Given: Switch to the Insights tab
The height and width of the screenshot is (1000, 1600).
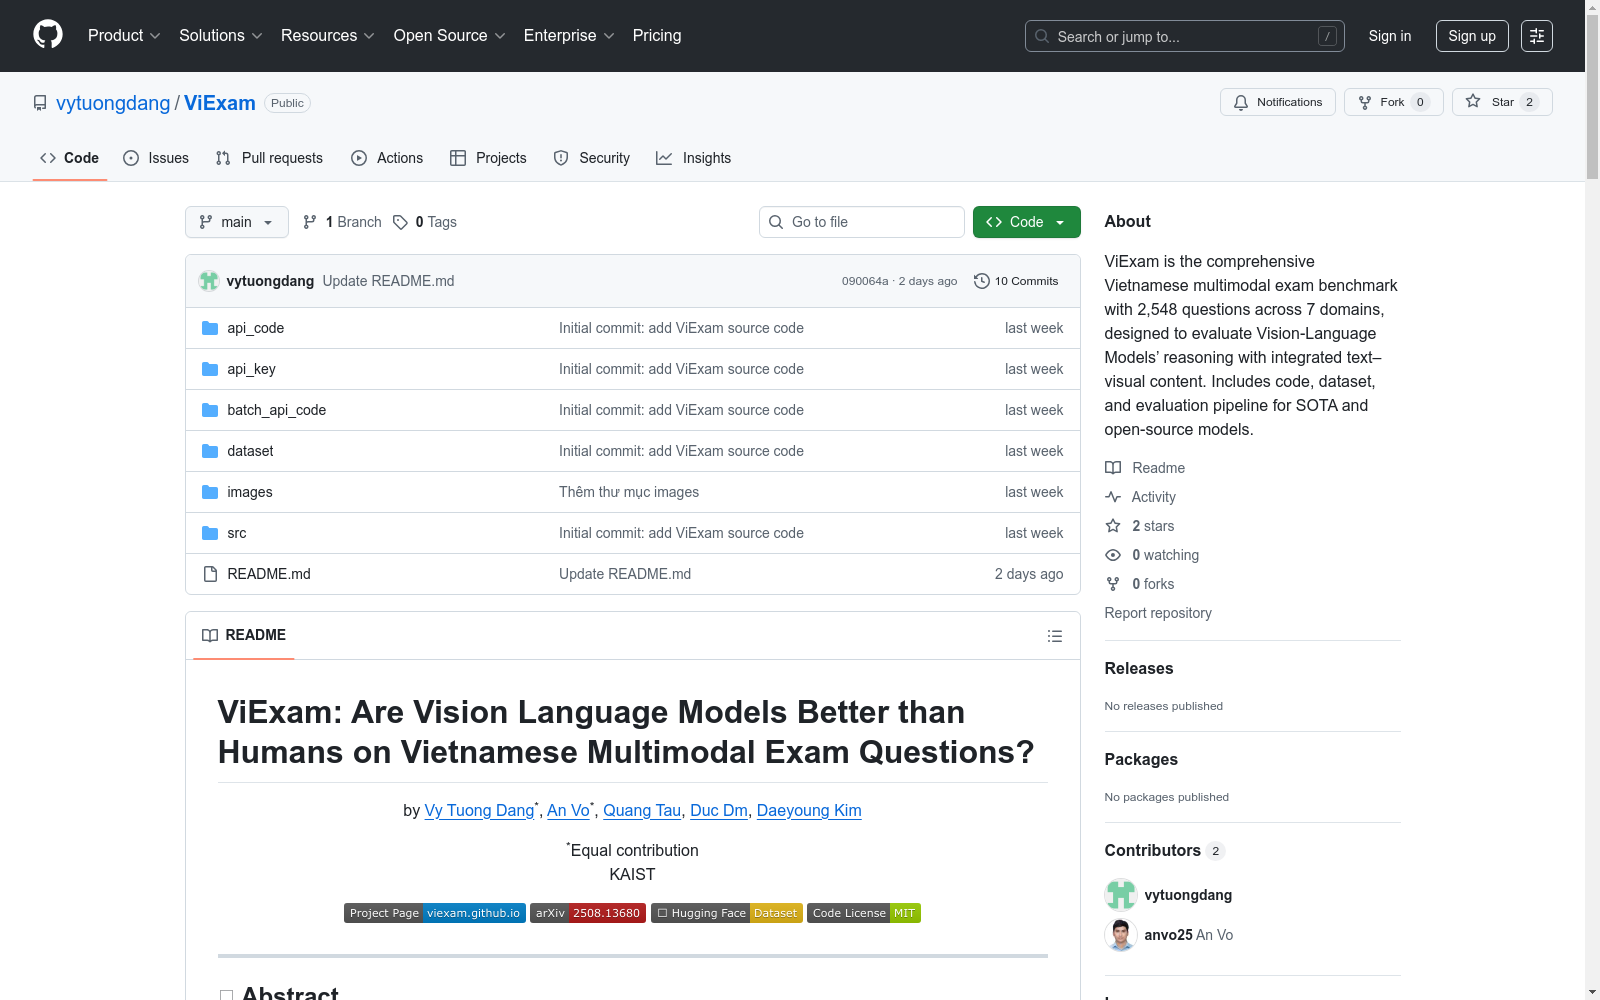Looking at the screenshot, I should point(694,158).
